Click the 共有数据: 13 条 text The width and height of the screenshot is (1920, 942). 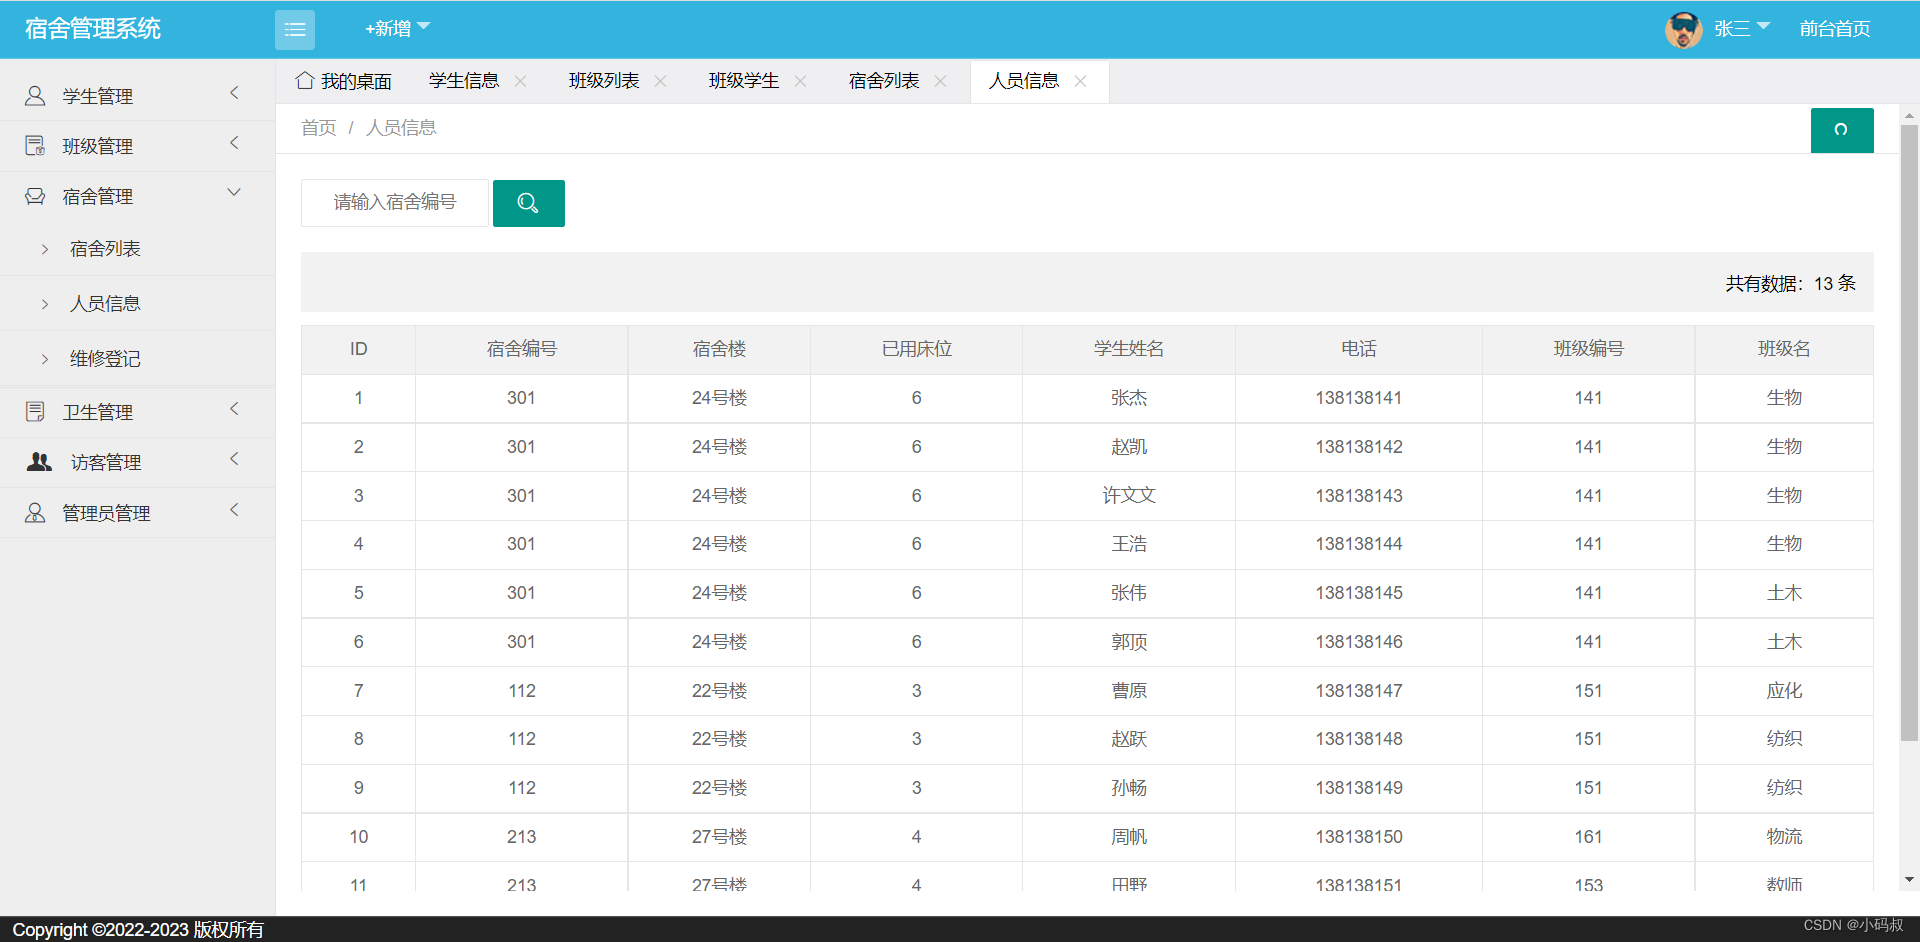1790,284
